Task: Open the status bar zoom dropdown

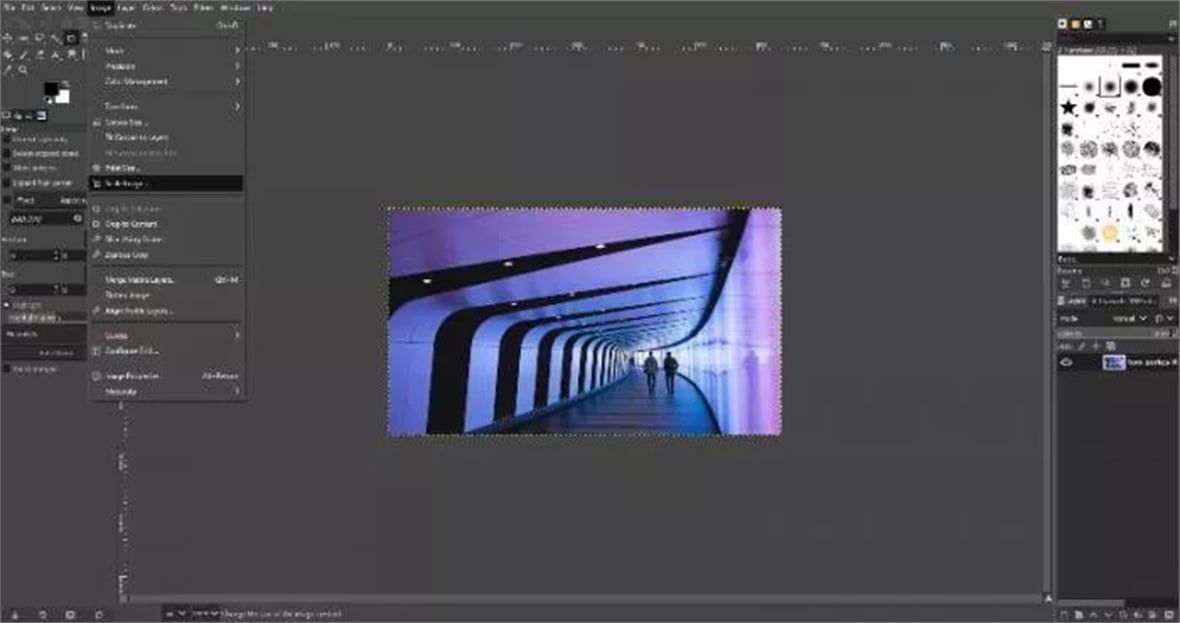Action: click(x=205, y=614)
